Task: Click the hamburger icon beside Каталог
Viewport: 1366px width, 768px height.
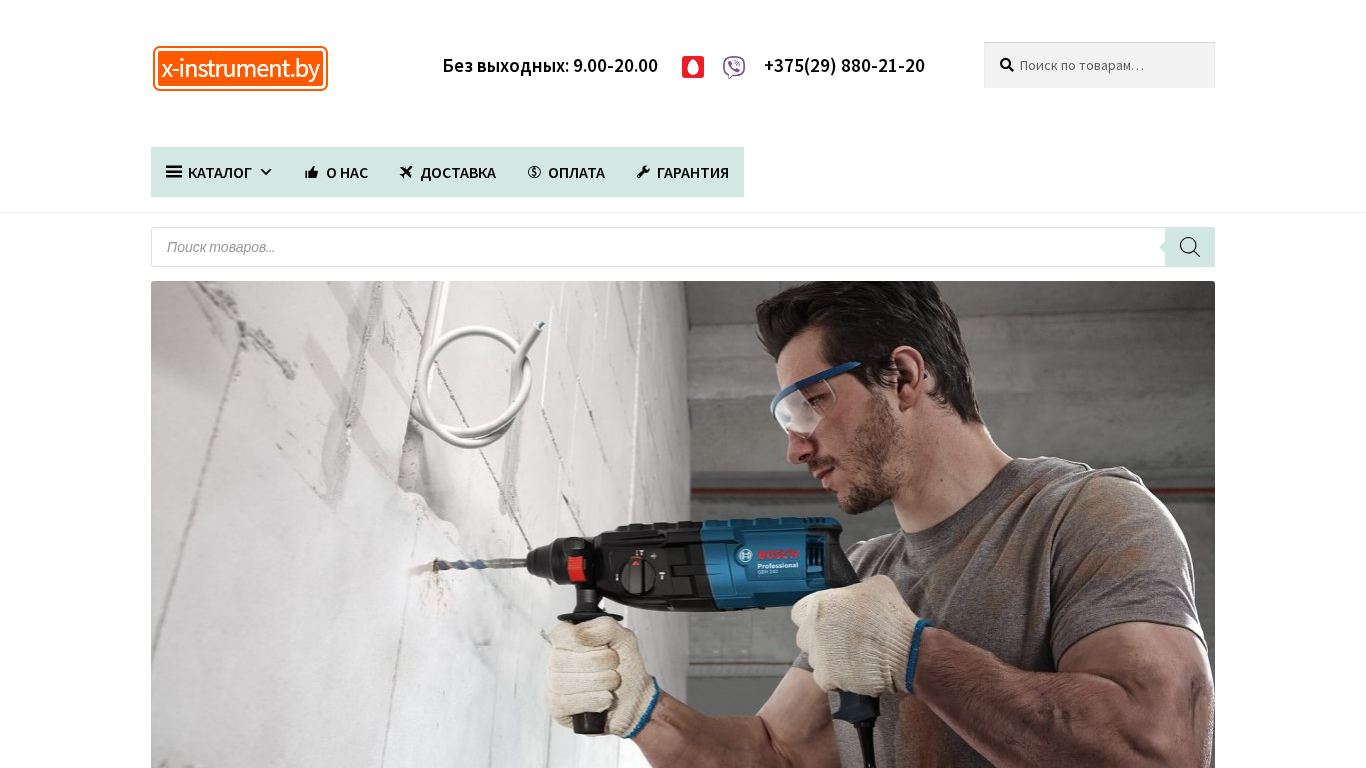Action: point(174,172)
